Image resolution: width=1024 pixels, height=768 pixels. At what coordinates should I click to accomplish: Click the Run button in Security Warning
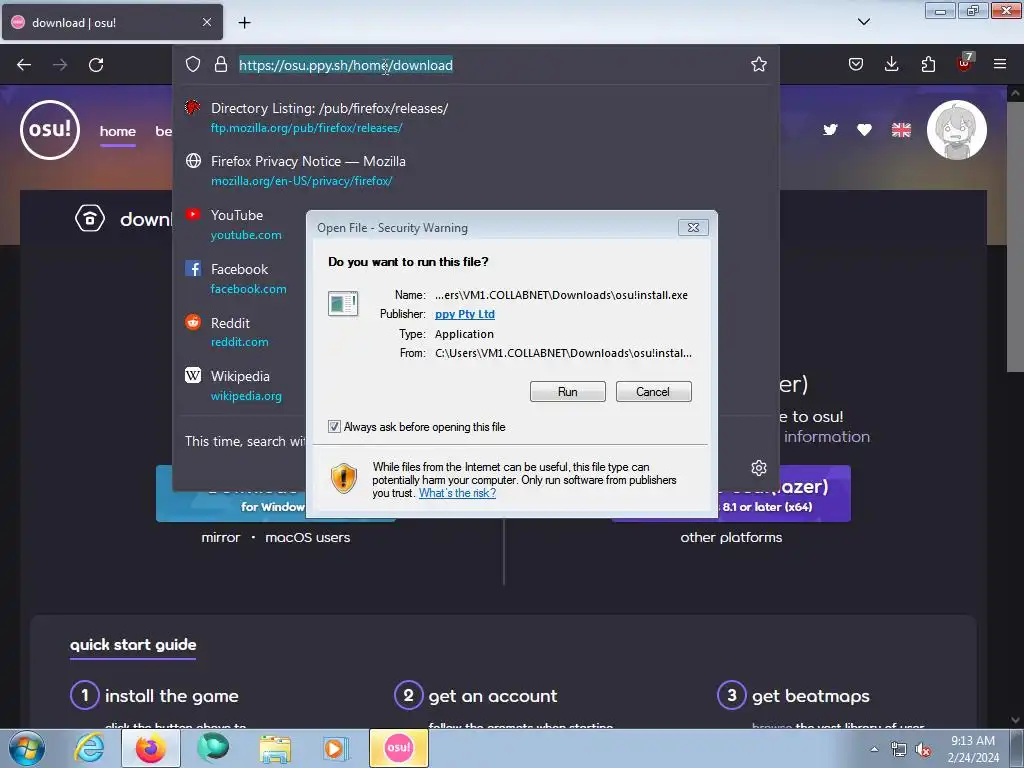(568, 392)
